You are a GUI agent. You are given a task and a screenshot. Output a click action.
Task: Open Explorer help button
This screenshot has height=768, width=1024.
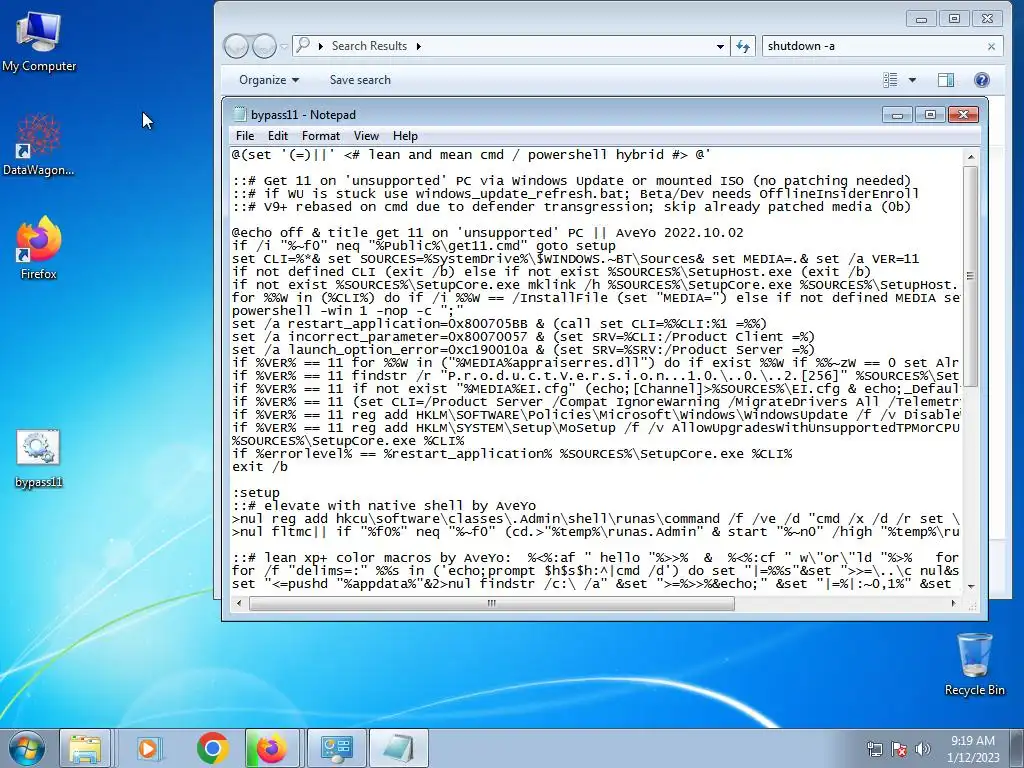(x=982, y=80)
